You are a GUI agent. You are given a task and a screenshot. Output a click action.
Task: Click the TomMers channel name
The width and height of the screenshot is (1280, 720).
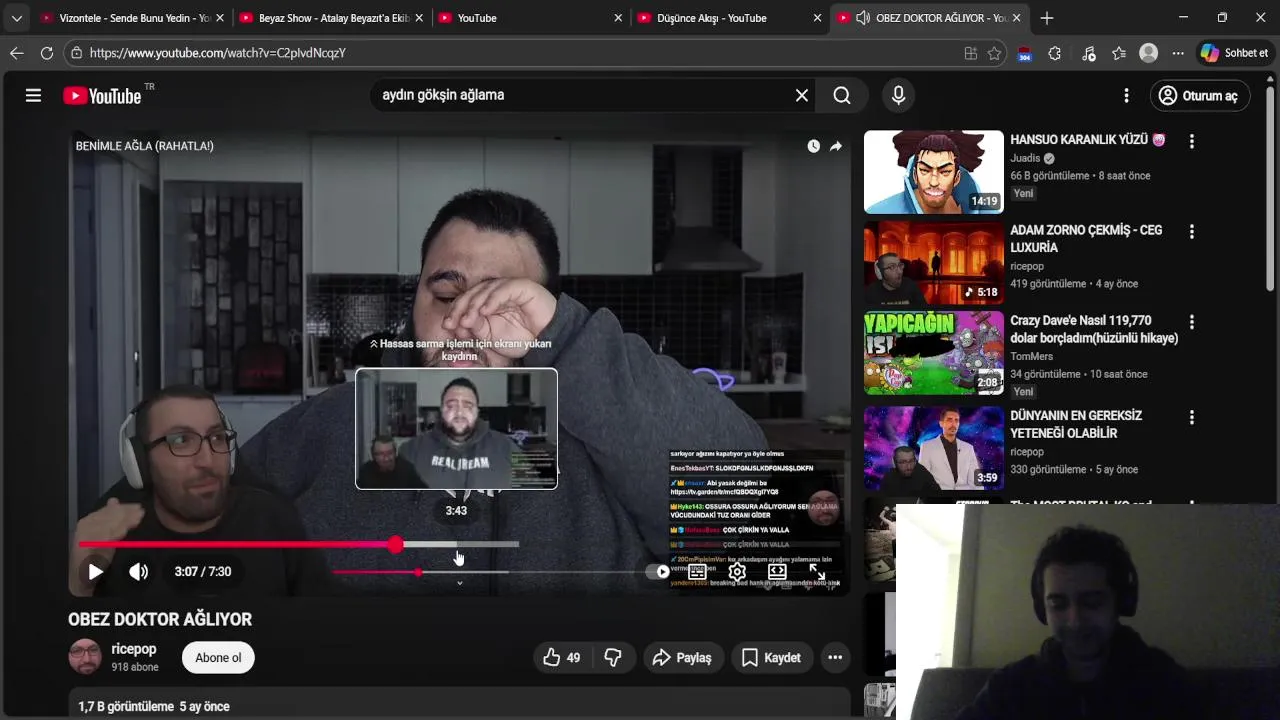[1032, 356]
